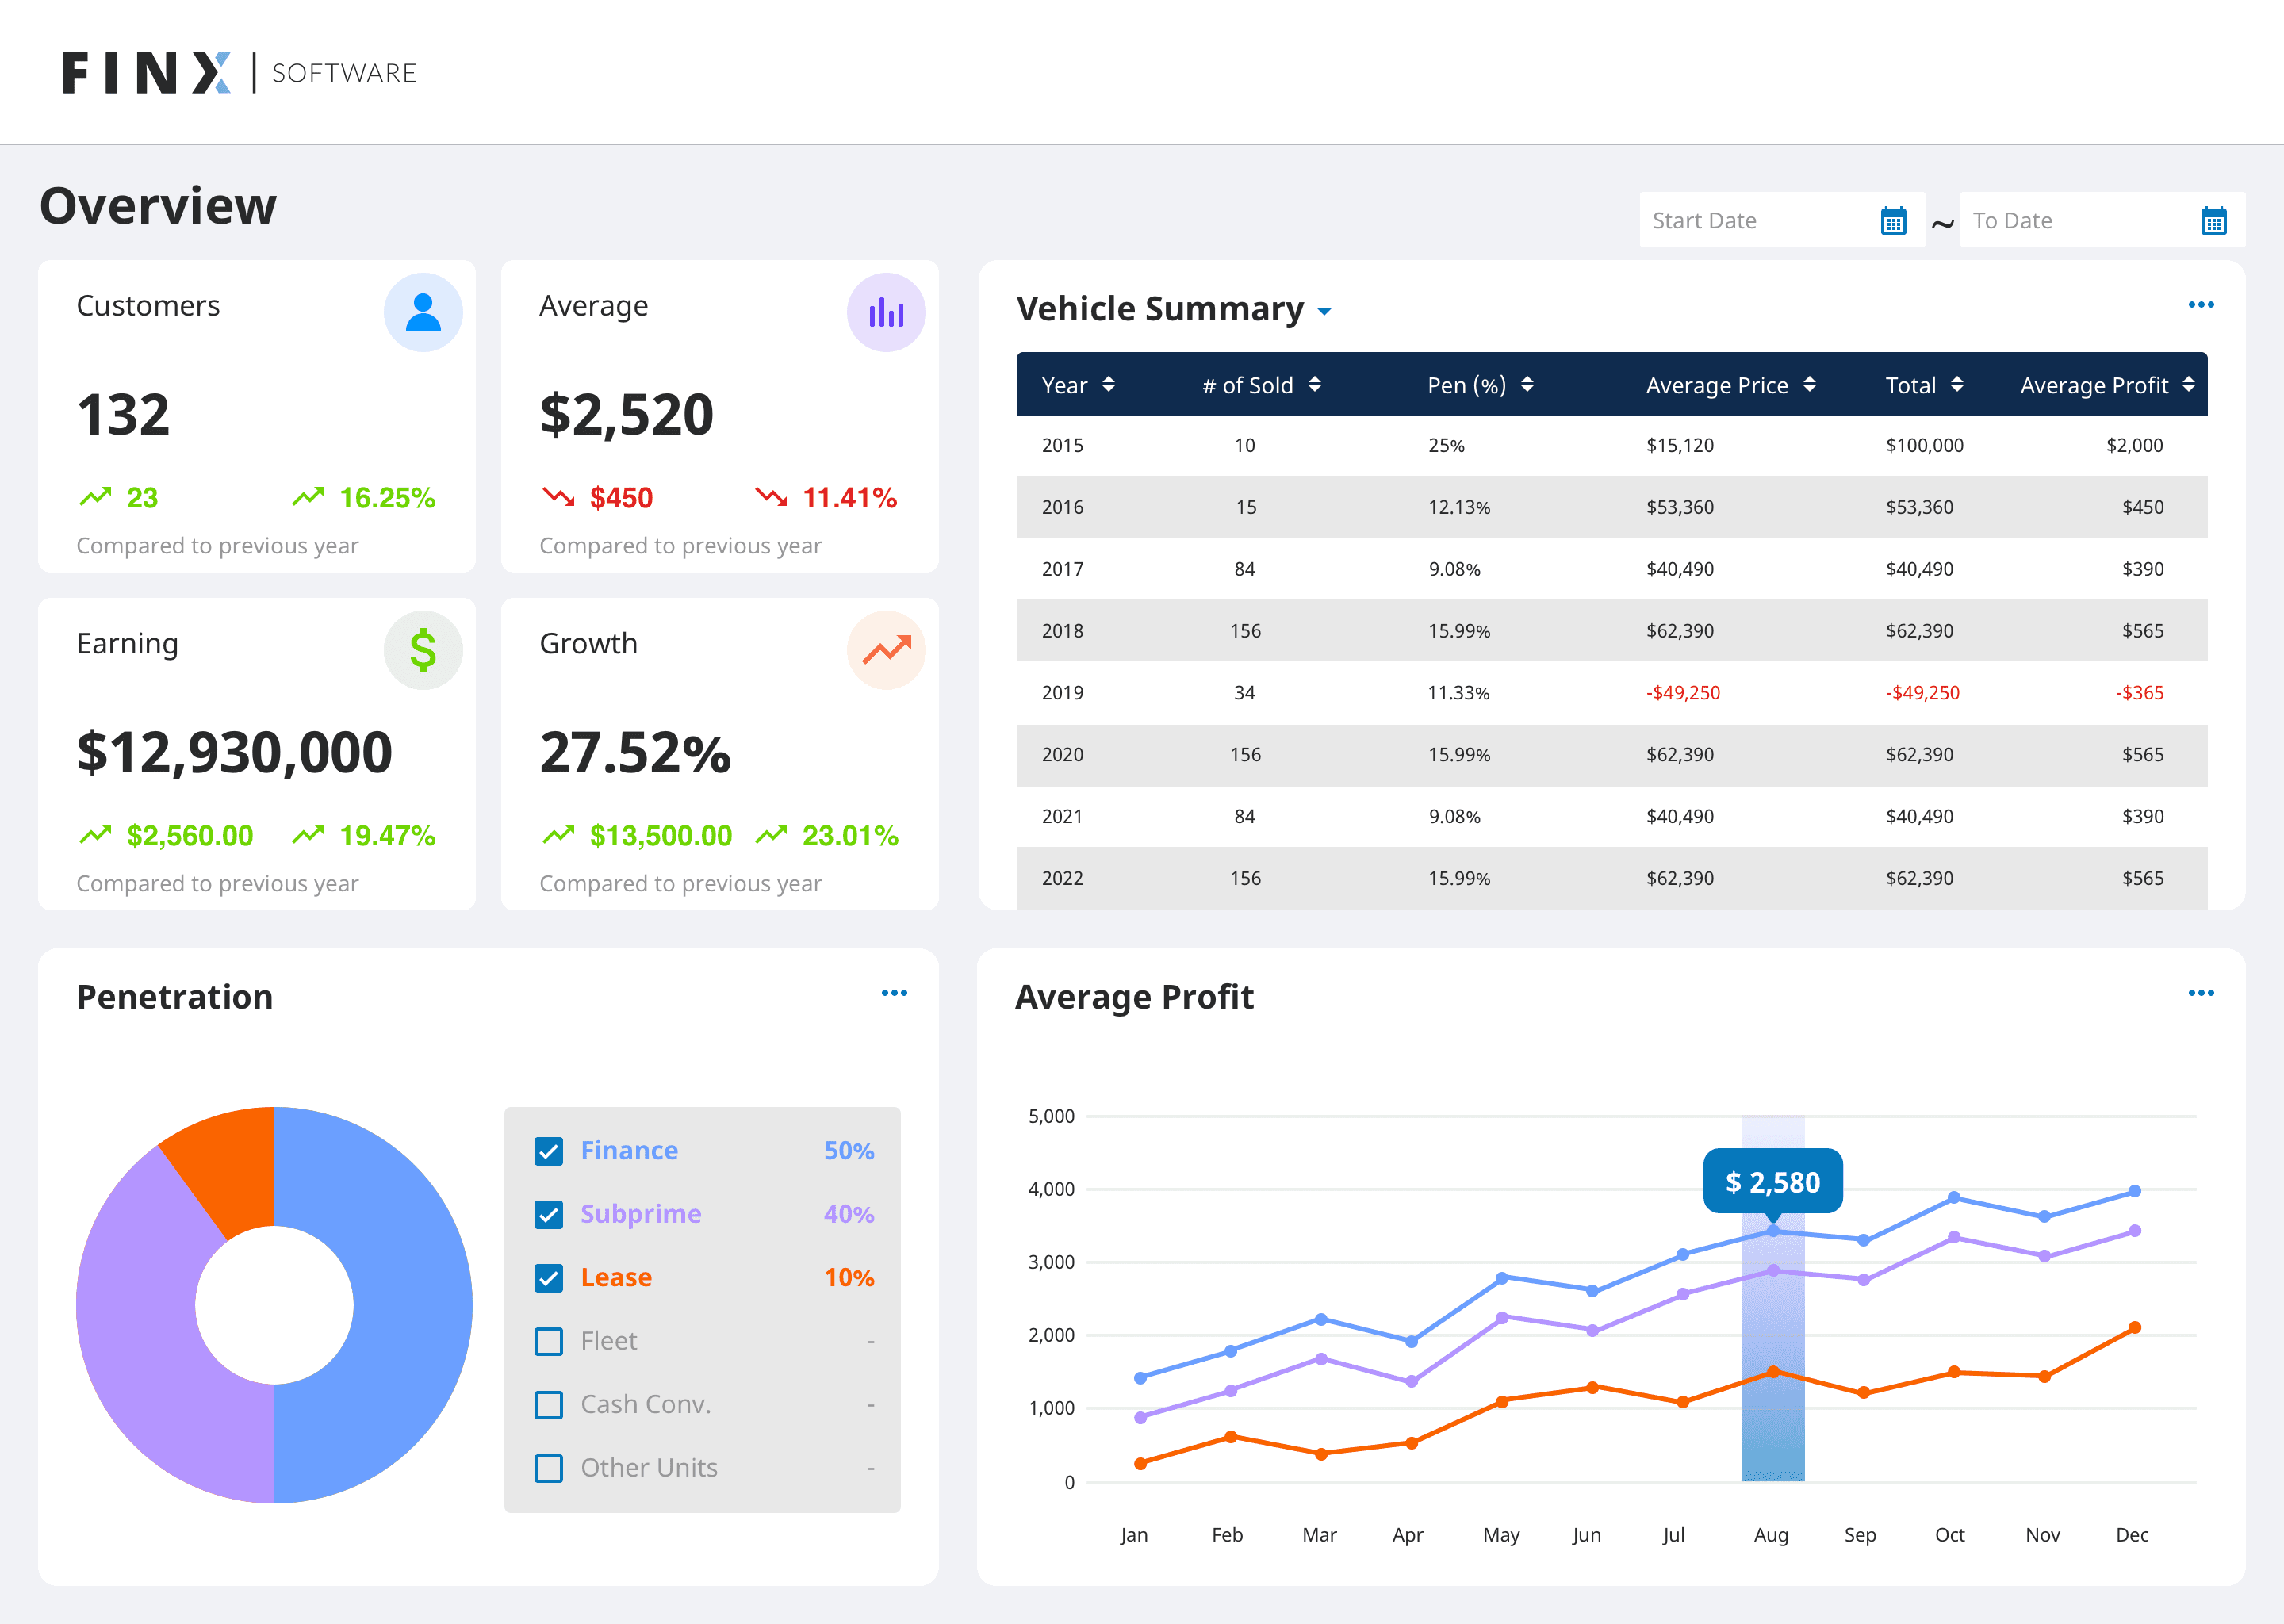Expand the Vehicle Summary dropdown arrow
The image size is (2284, 1624).
coord(1324,312)
